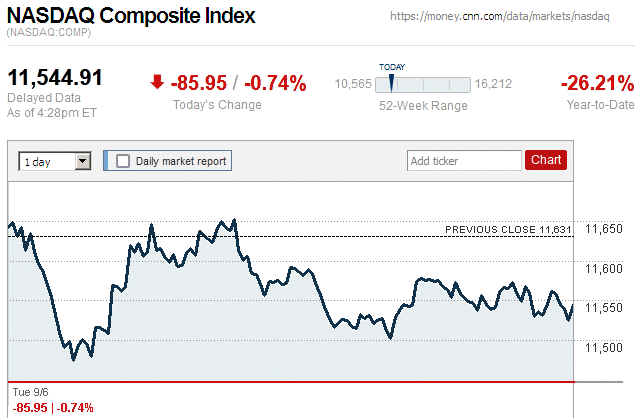Click the 10,565 52-week low value

[x=352, y=84]
